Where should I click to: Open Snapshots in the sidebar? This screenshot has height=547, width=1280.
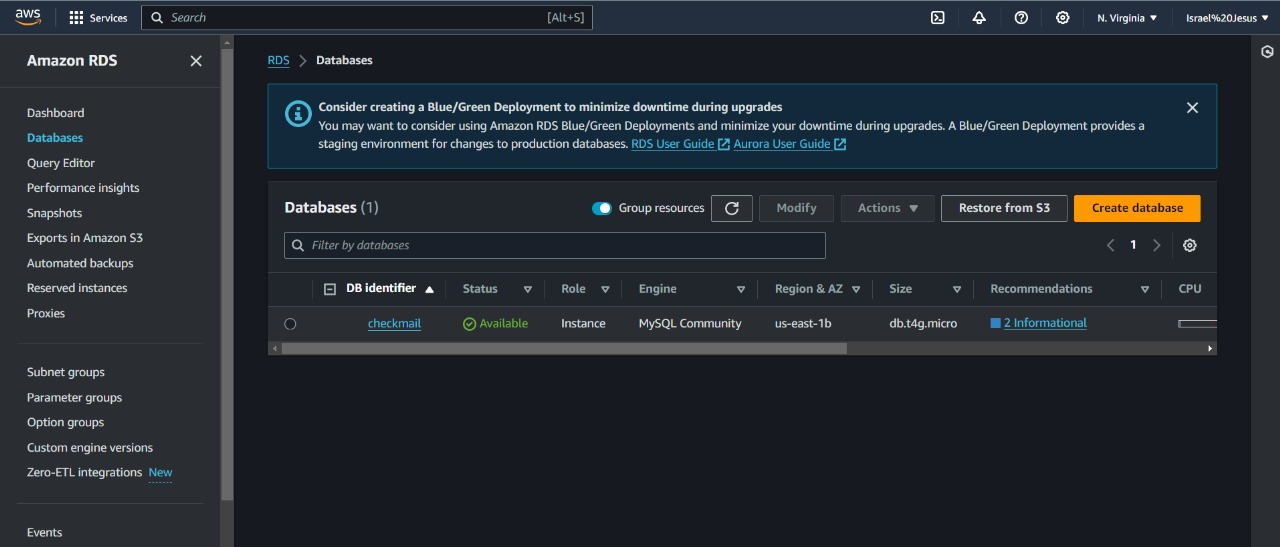click(54, 213)
